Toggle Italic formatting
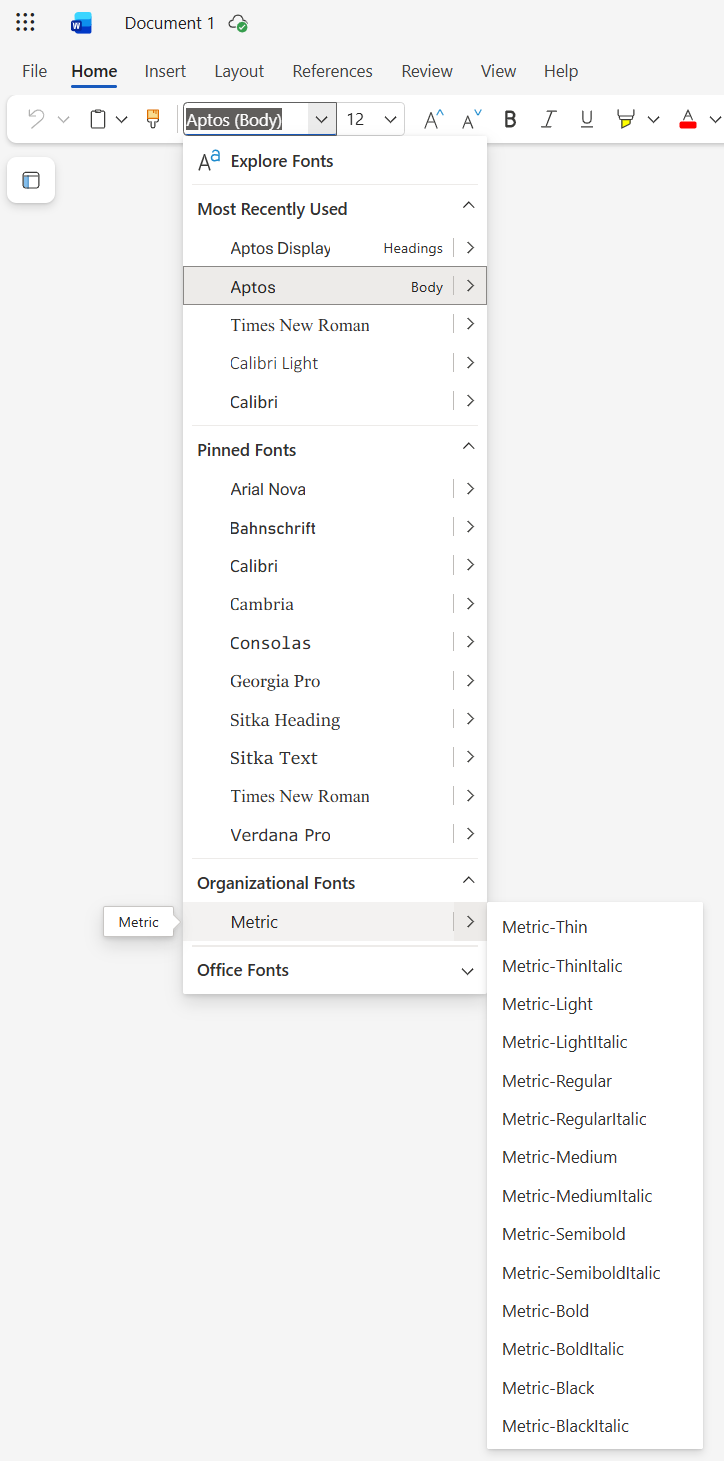Viewport: 724px width, 1461px height. pyautogui.click(x=548, y=119)
